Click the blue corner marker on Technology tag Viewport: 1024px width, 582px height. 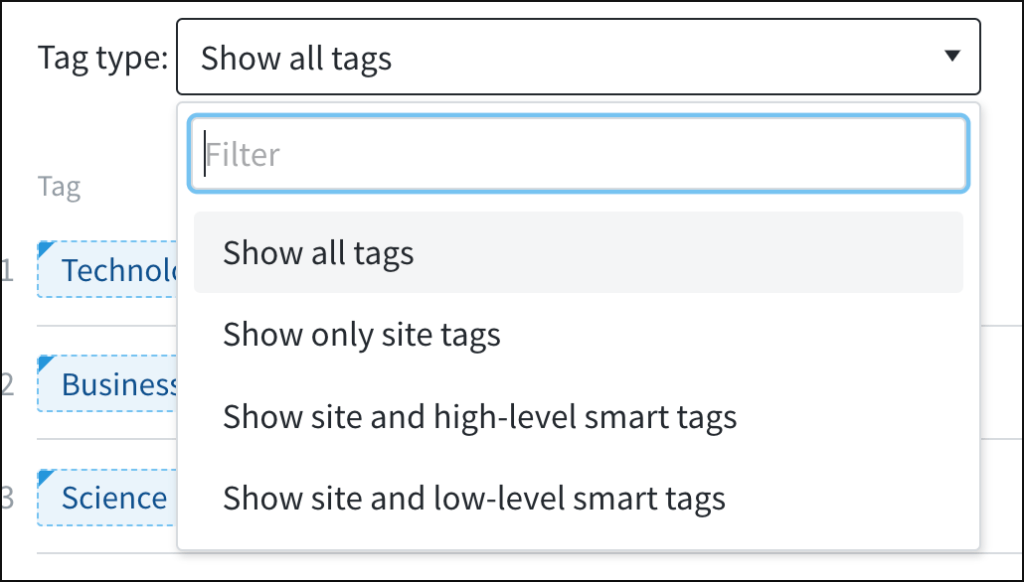tap(44, 247)
